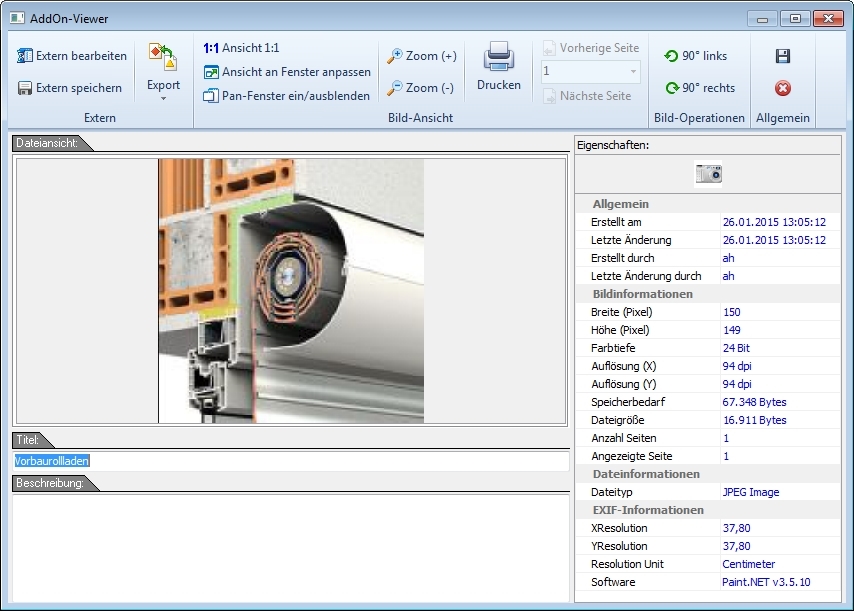The image size is (854, 611).
Task: Select the Beschreibung tab label
Action: tap(50, 483)
